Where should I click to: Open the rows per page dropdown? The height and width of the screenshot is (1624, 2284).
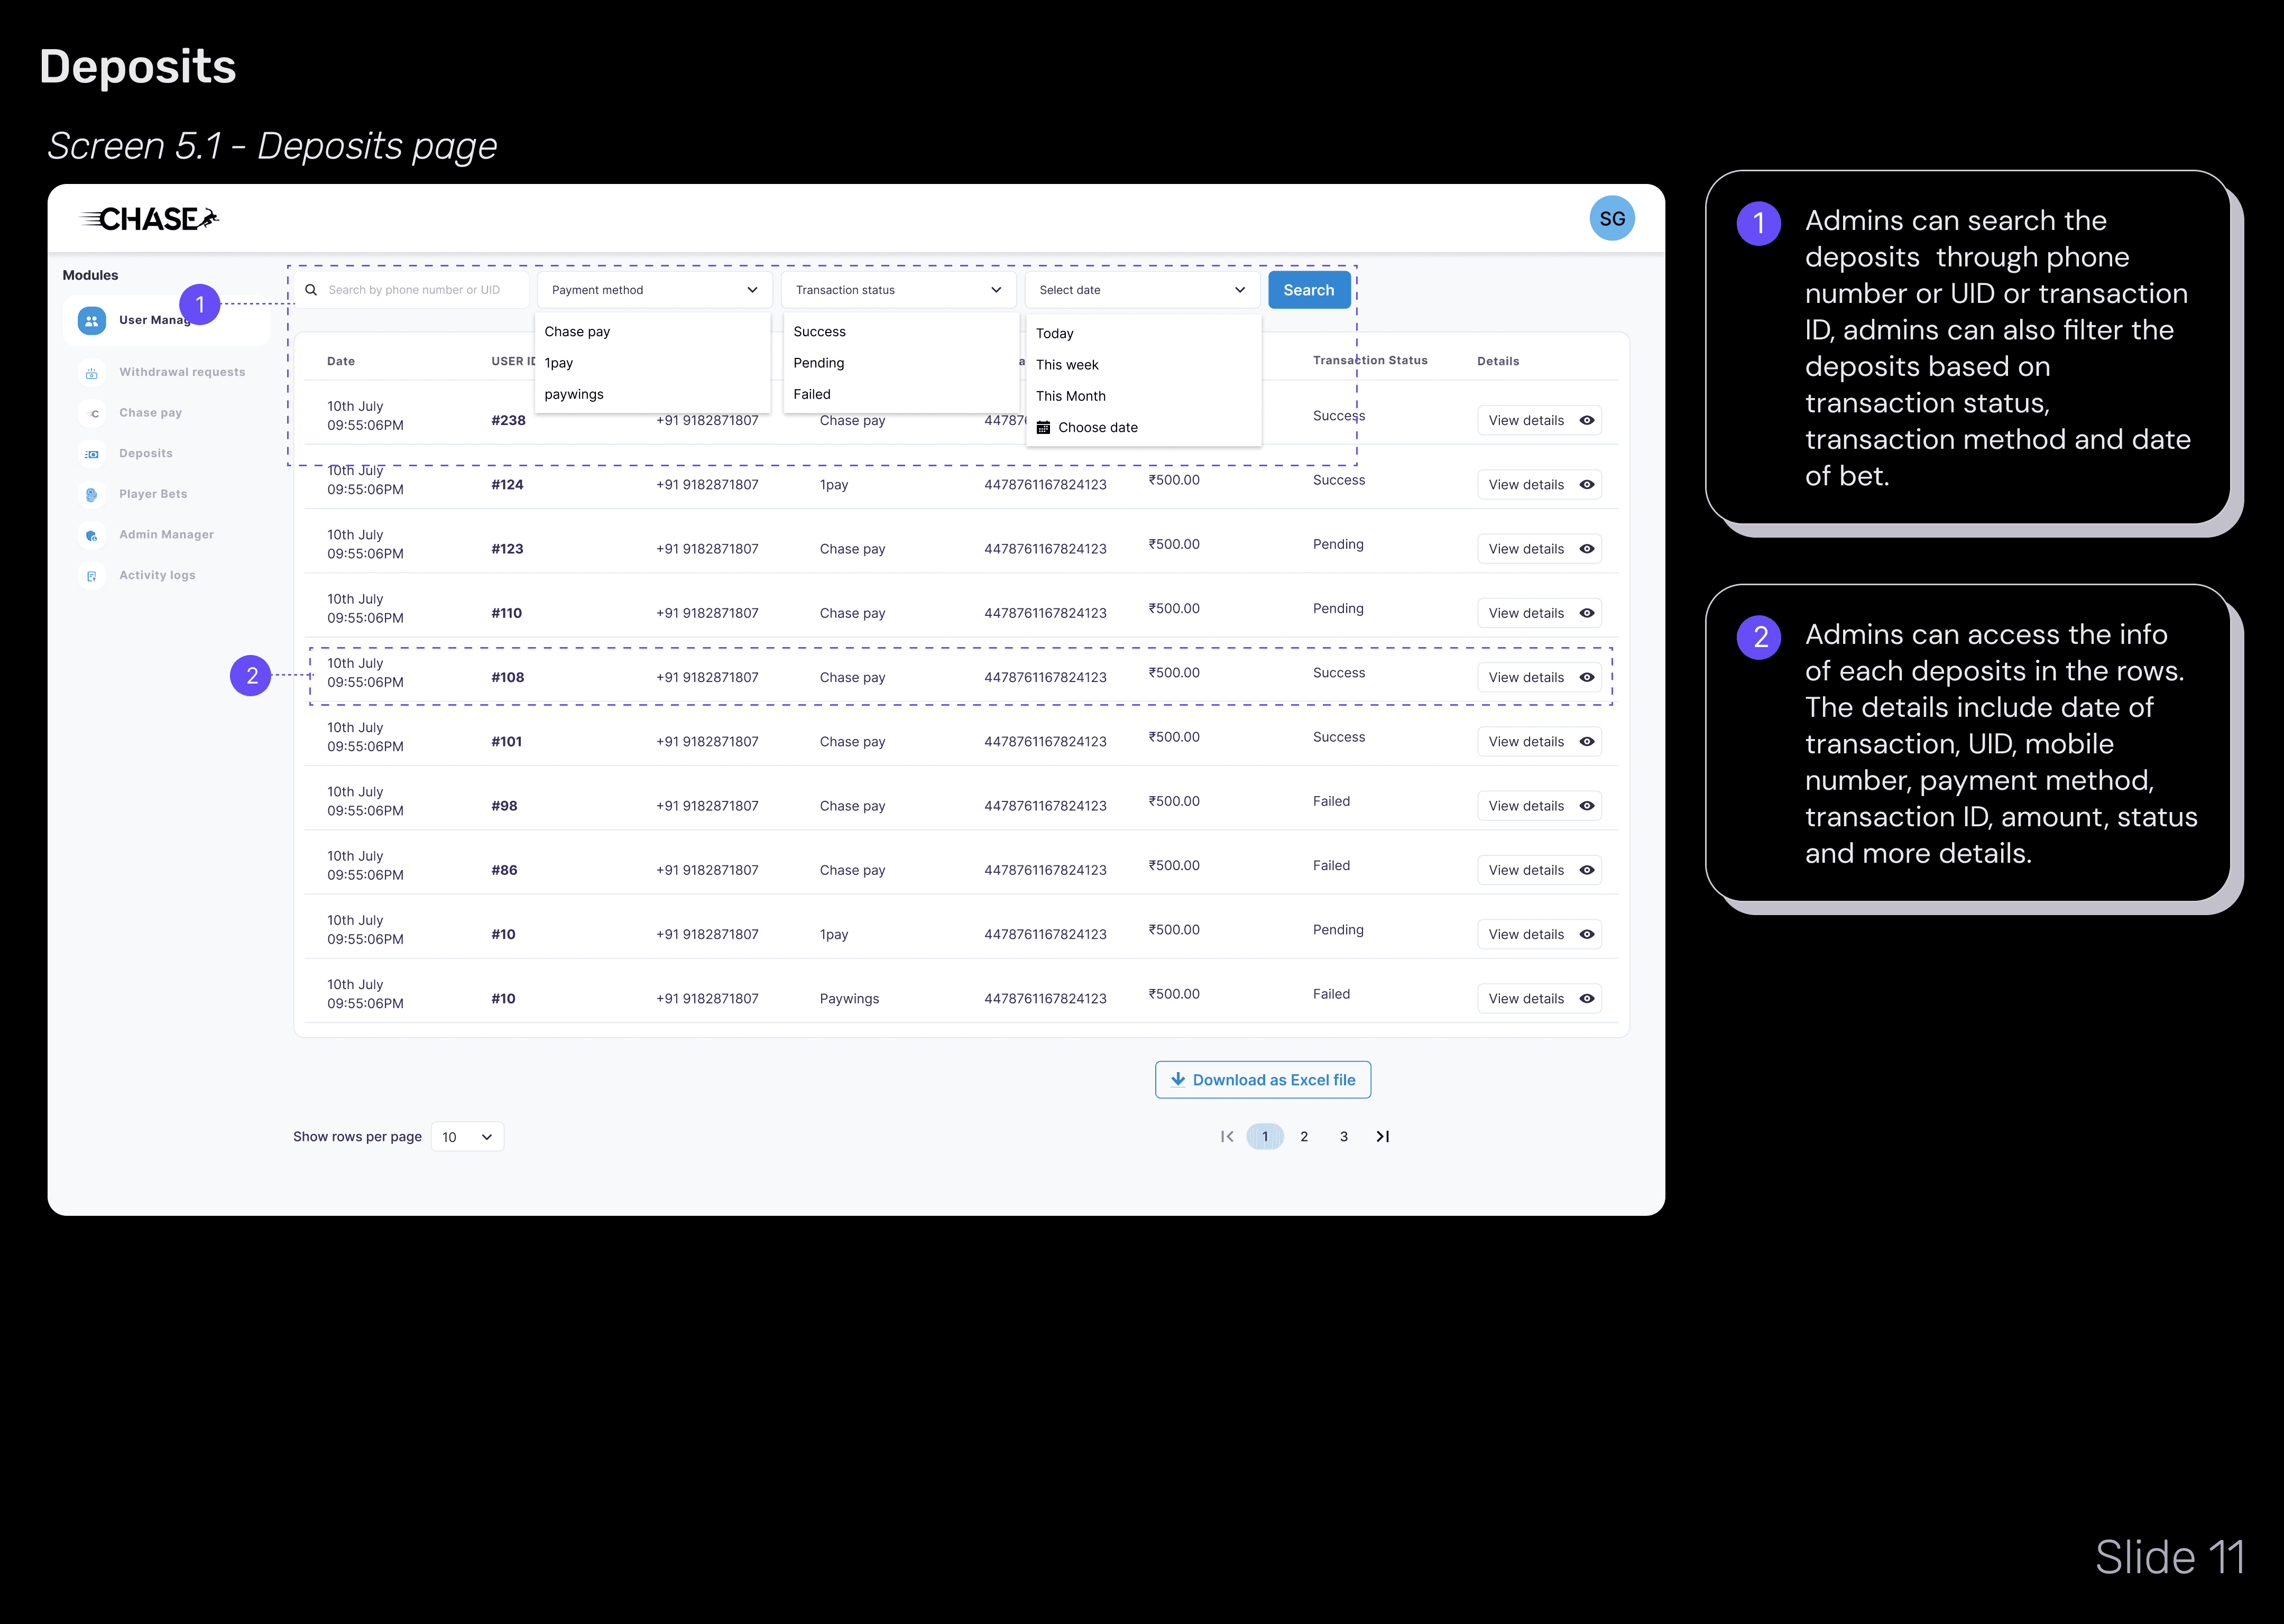(467, 1137)
